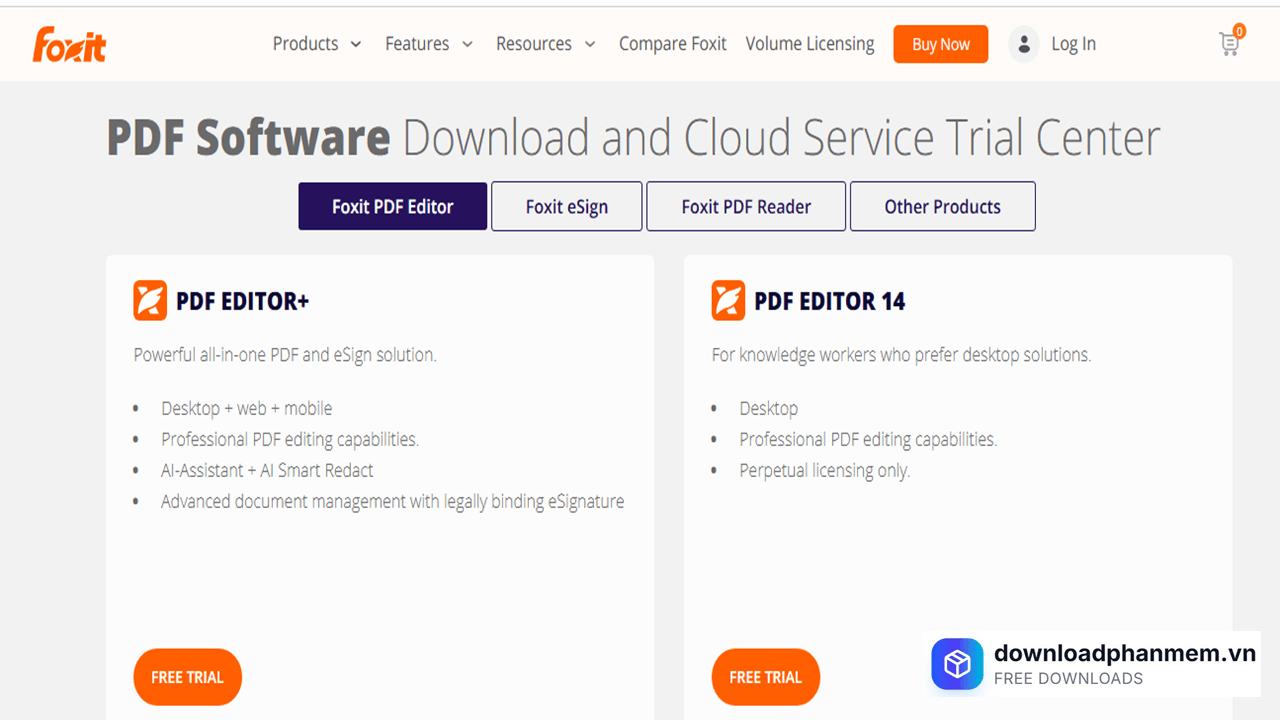Click the Foxit logo in header
The image size is (1280, 720).
pos(69,45)
